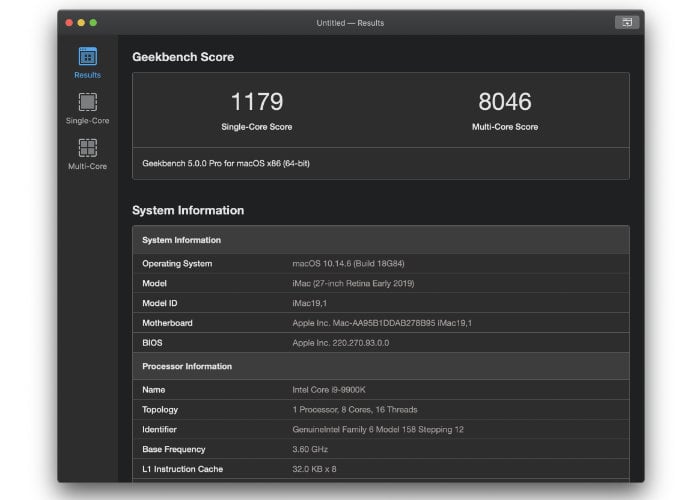Click the processor Name row label
The image size is (700, 500).
click(154, 390)
